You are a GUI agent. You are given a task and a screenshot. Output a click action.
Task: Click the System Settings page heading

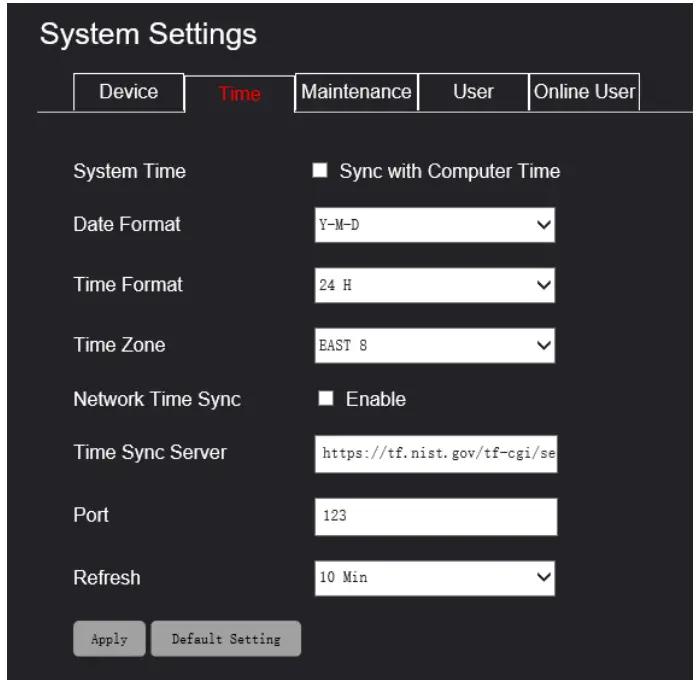tap(148, 35)
